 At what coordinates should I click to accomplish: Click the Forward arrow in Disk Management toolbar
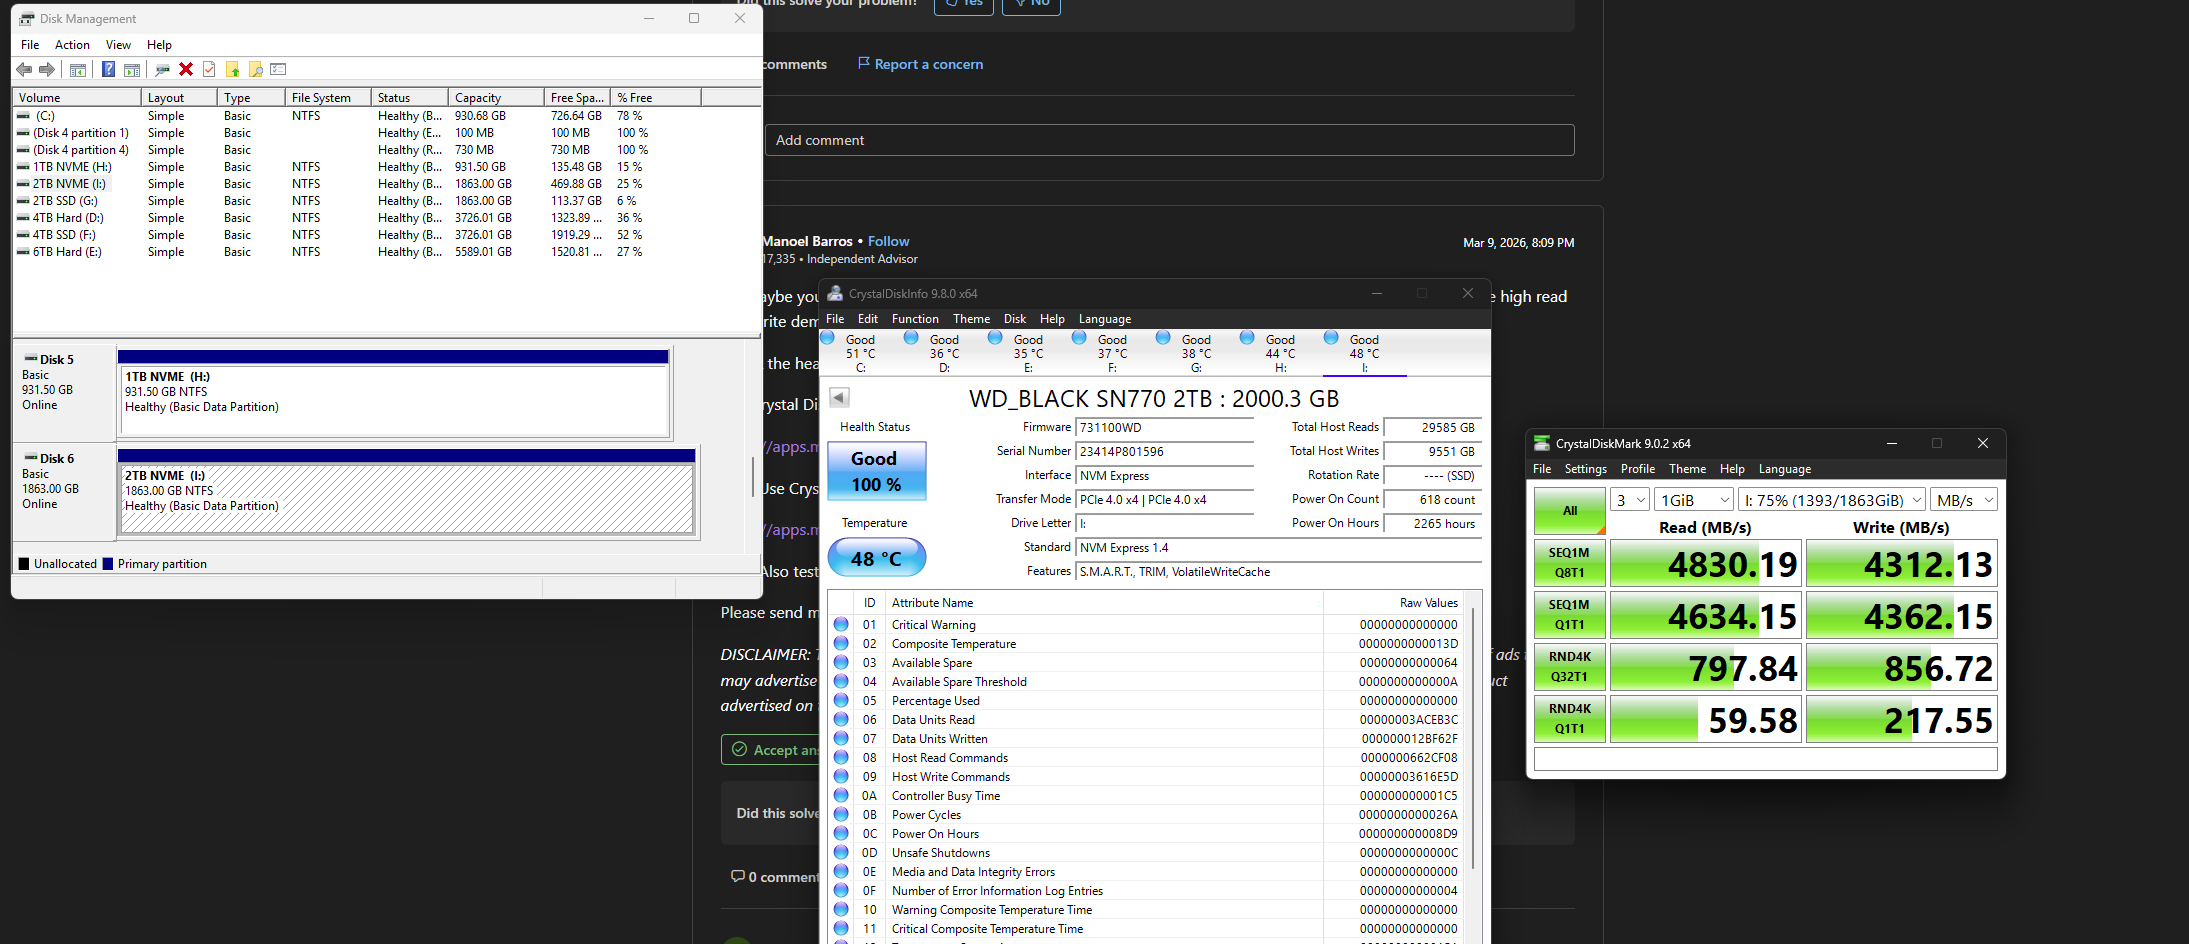coord(46,69)
